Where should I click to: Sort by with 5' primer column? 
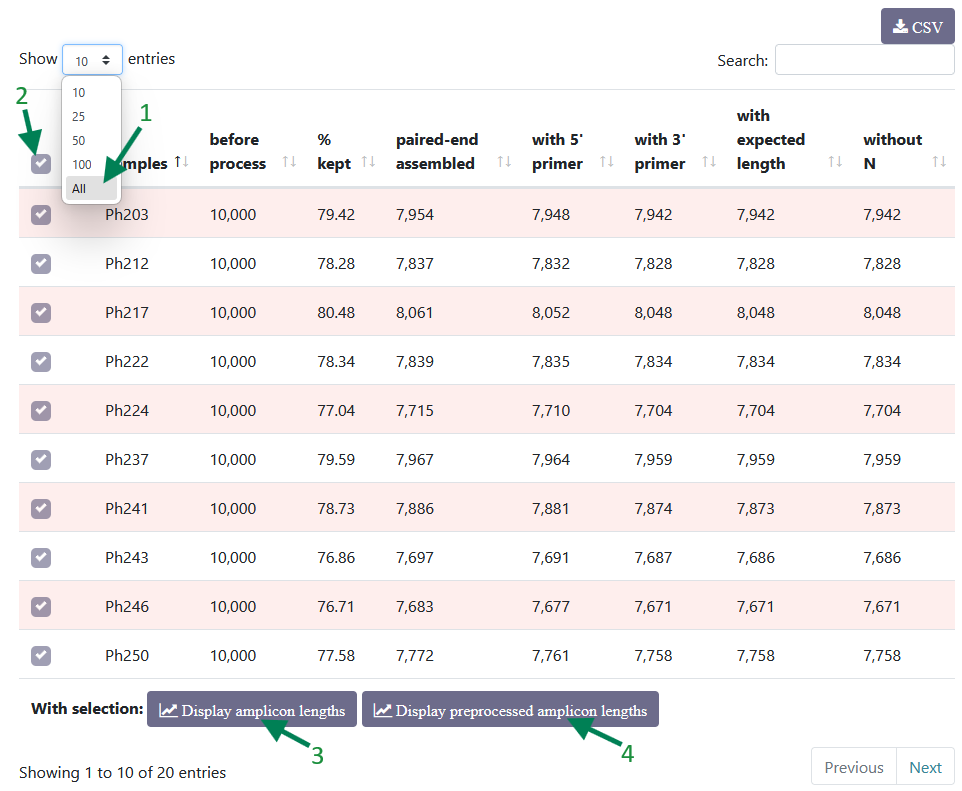(x=607, y=162)
